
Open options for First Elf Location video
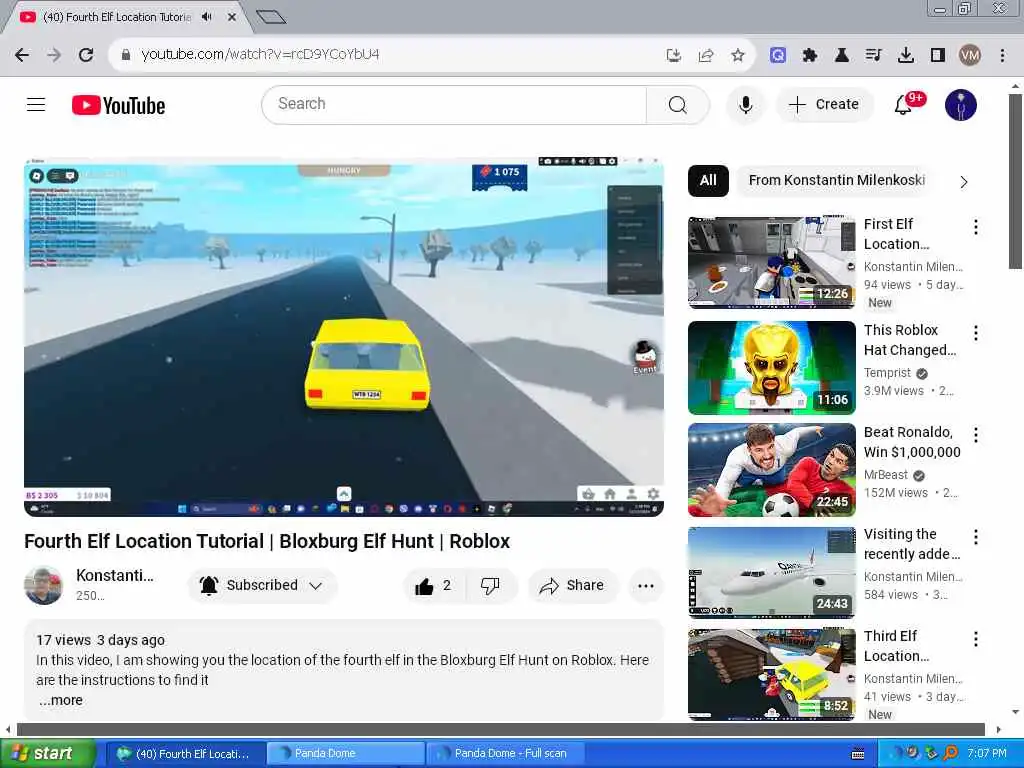pos(976,227)
